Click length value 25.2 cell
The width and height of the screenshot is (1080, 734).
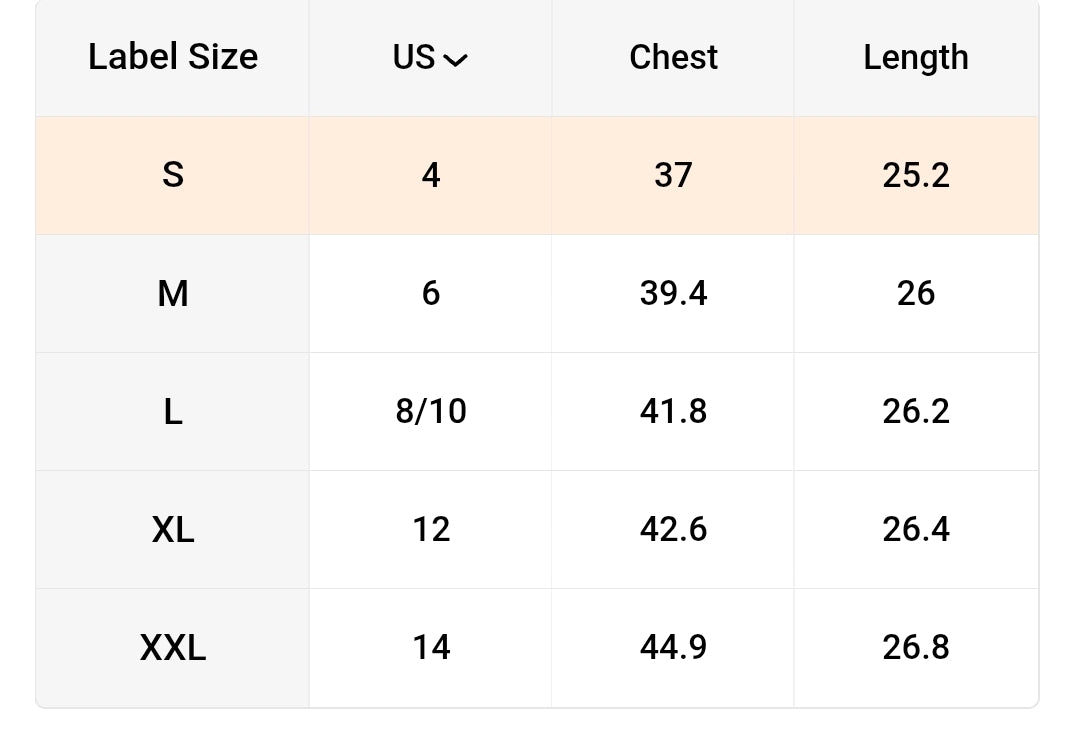916,176
